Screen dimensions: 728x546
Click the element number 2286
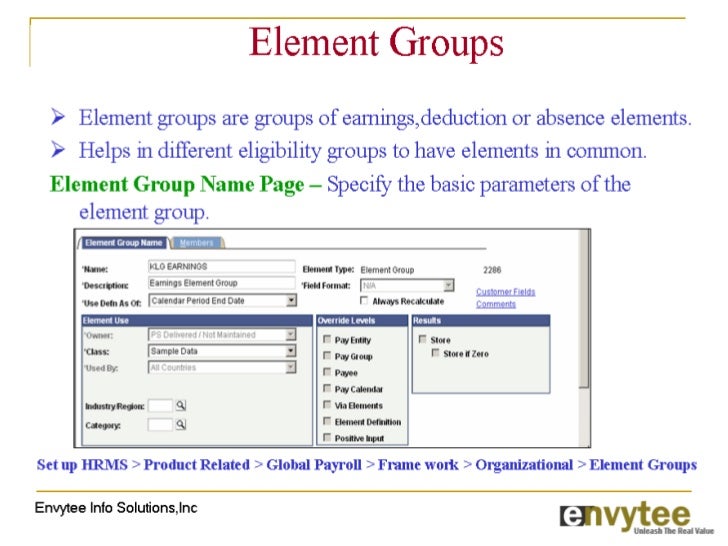point(492,270)
